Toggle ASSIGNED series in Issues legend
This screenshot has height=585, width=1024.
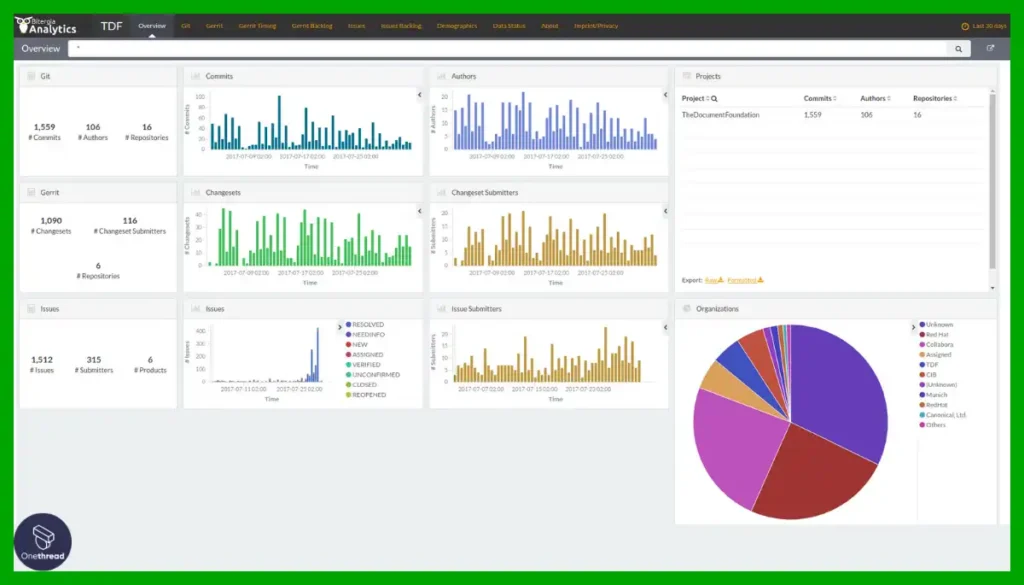click(364, 355)
